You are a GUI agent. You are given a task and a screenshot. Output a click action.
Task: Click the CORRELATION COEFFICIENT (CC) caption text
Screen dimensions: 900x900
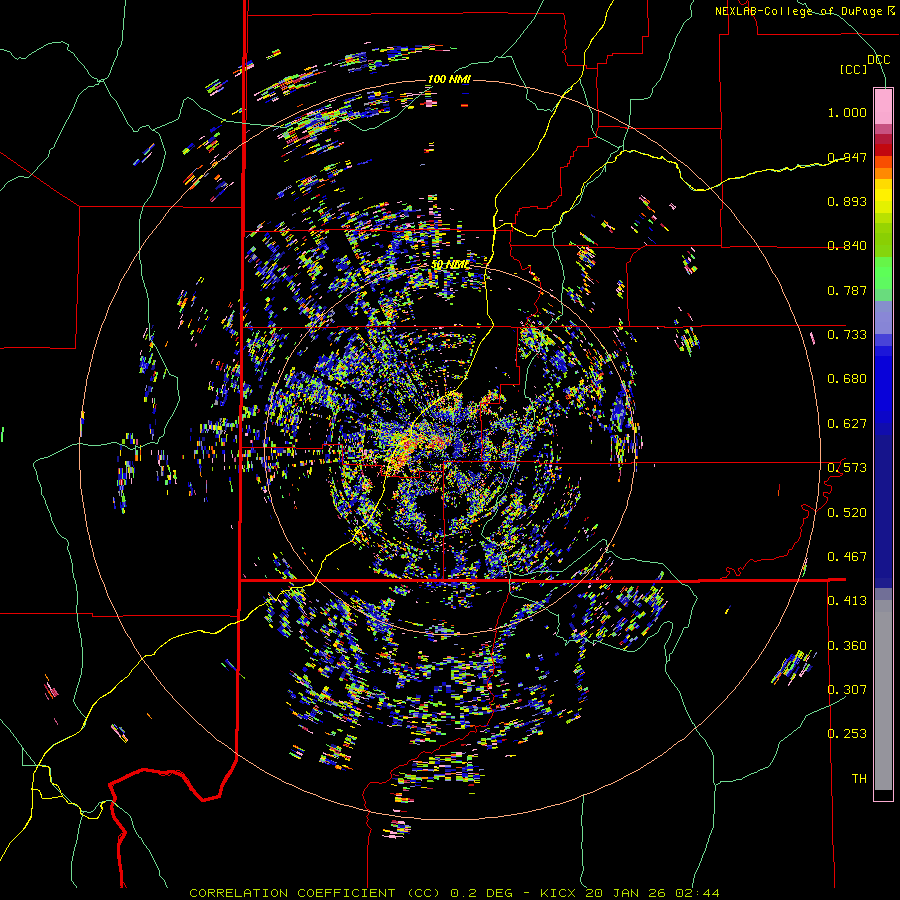(315, 893)
